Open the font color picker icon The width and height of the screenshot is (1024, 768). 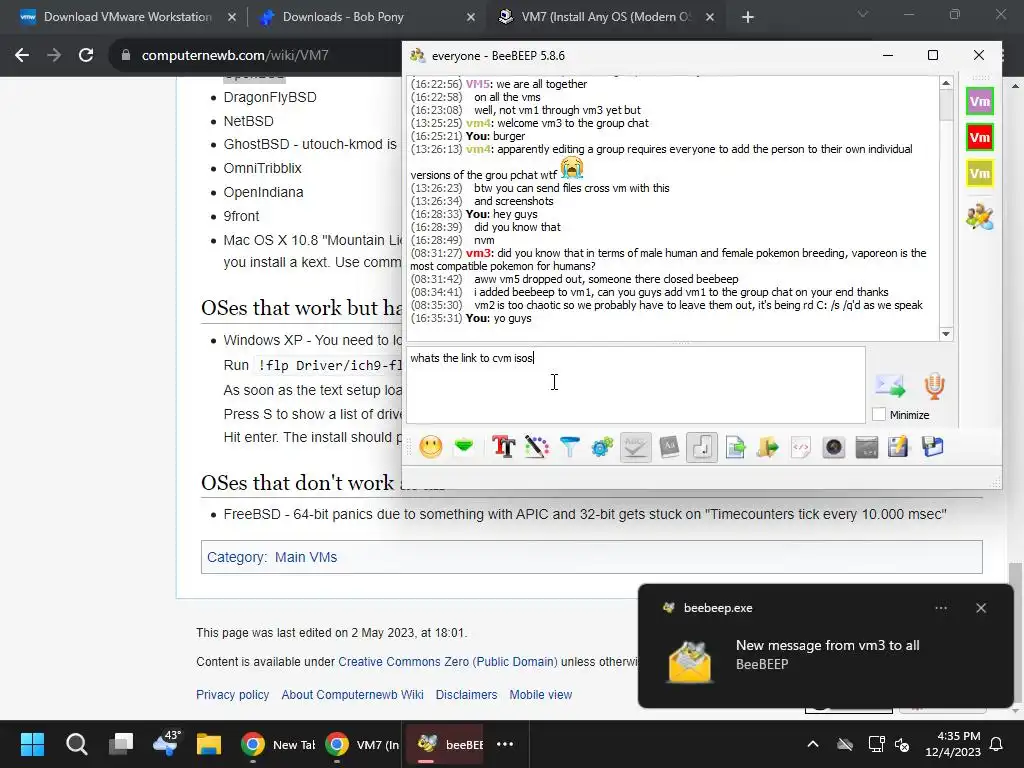[x=537, y=447]
